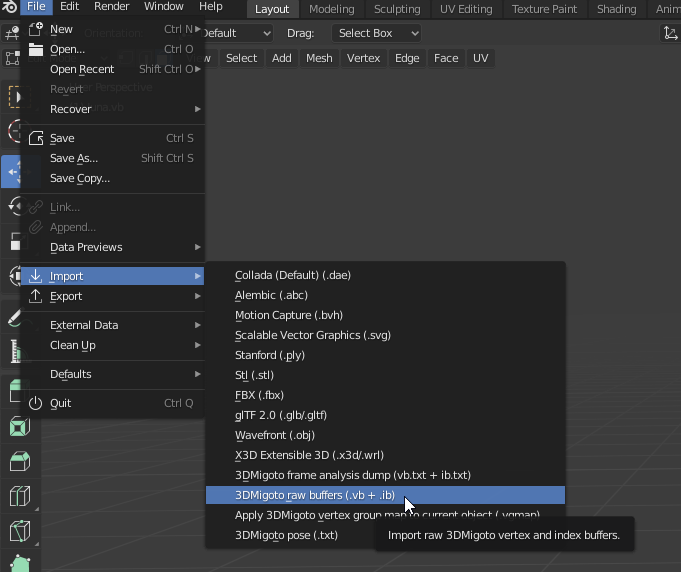Choose Save As... entry
Screen dimensions: 681x572
112,158
